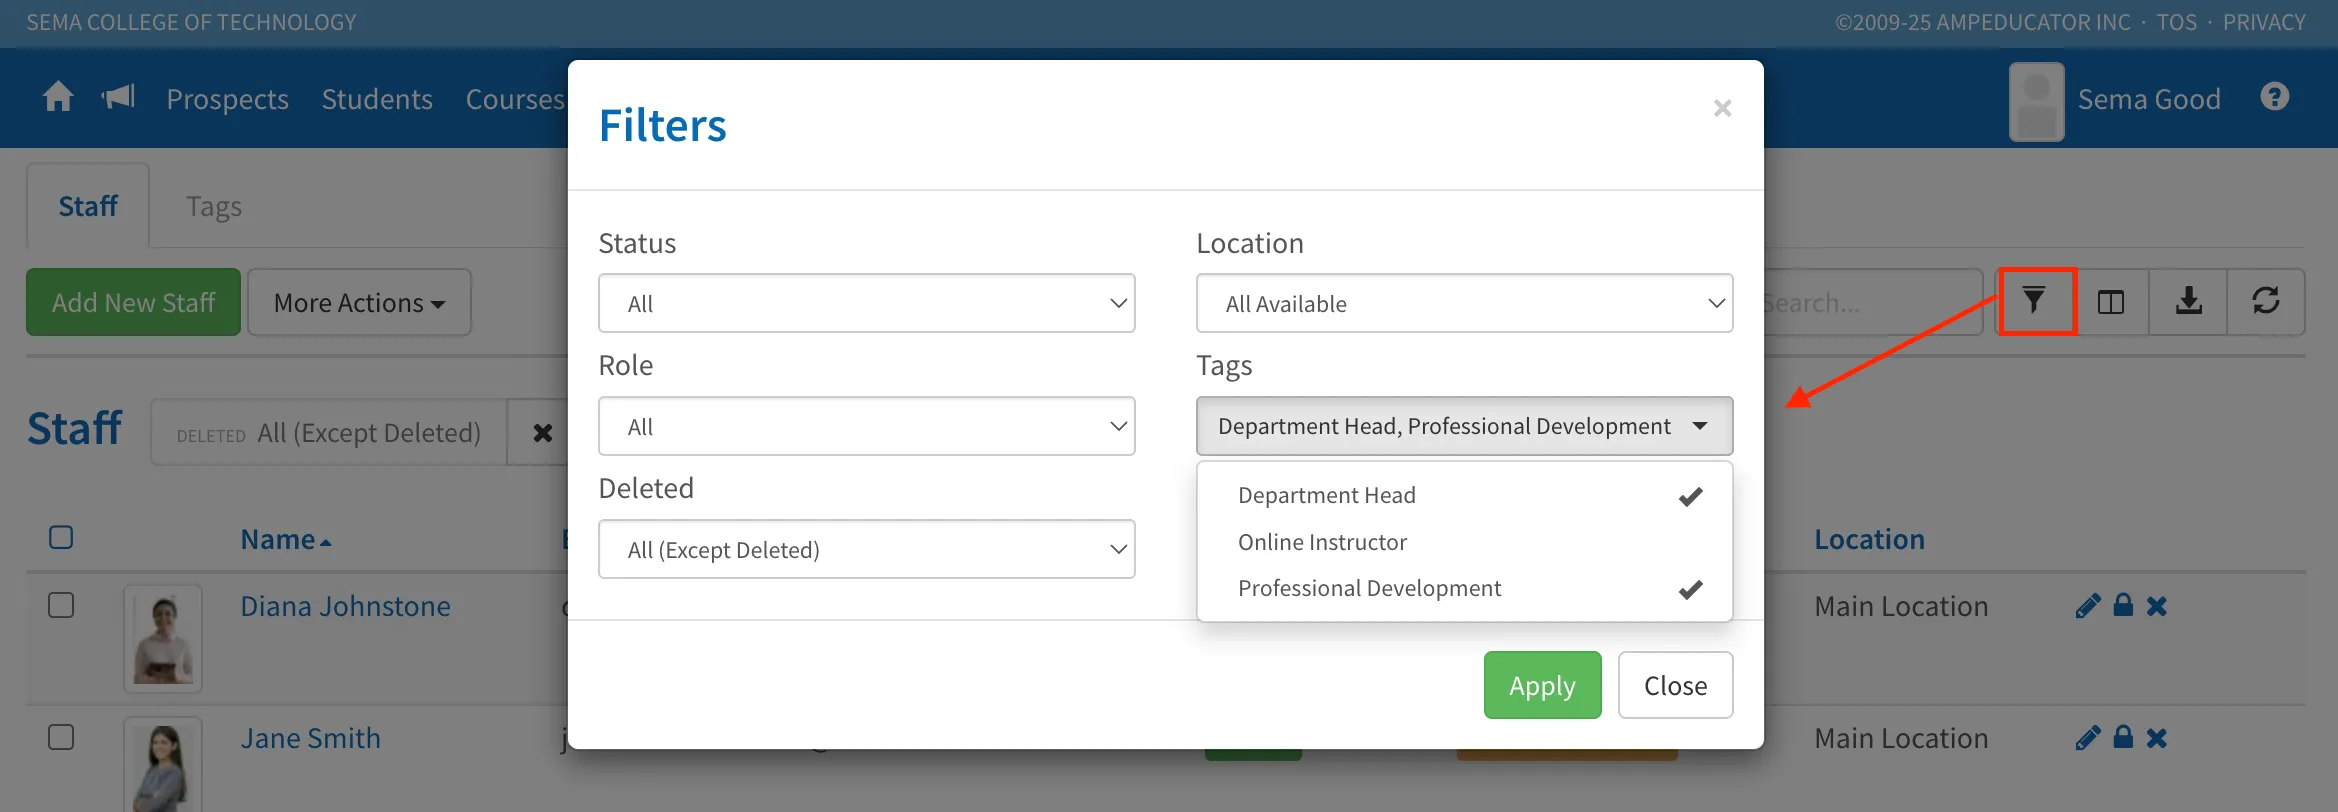Open the Role dropdown
2338x812 pixels.
[x=866, y=426]
